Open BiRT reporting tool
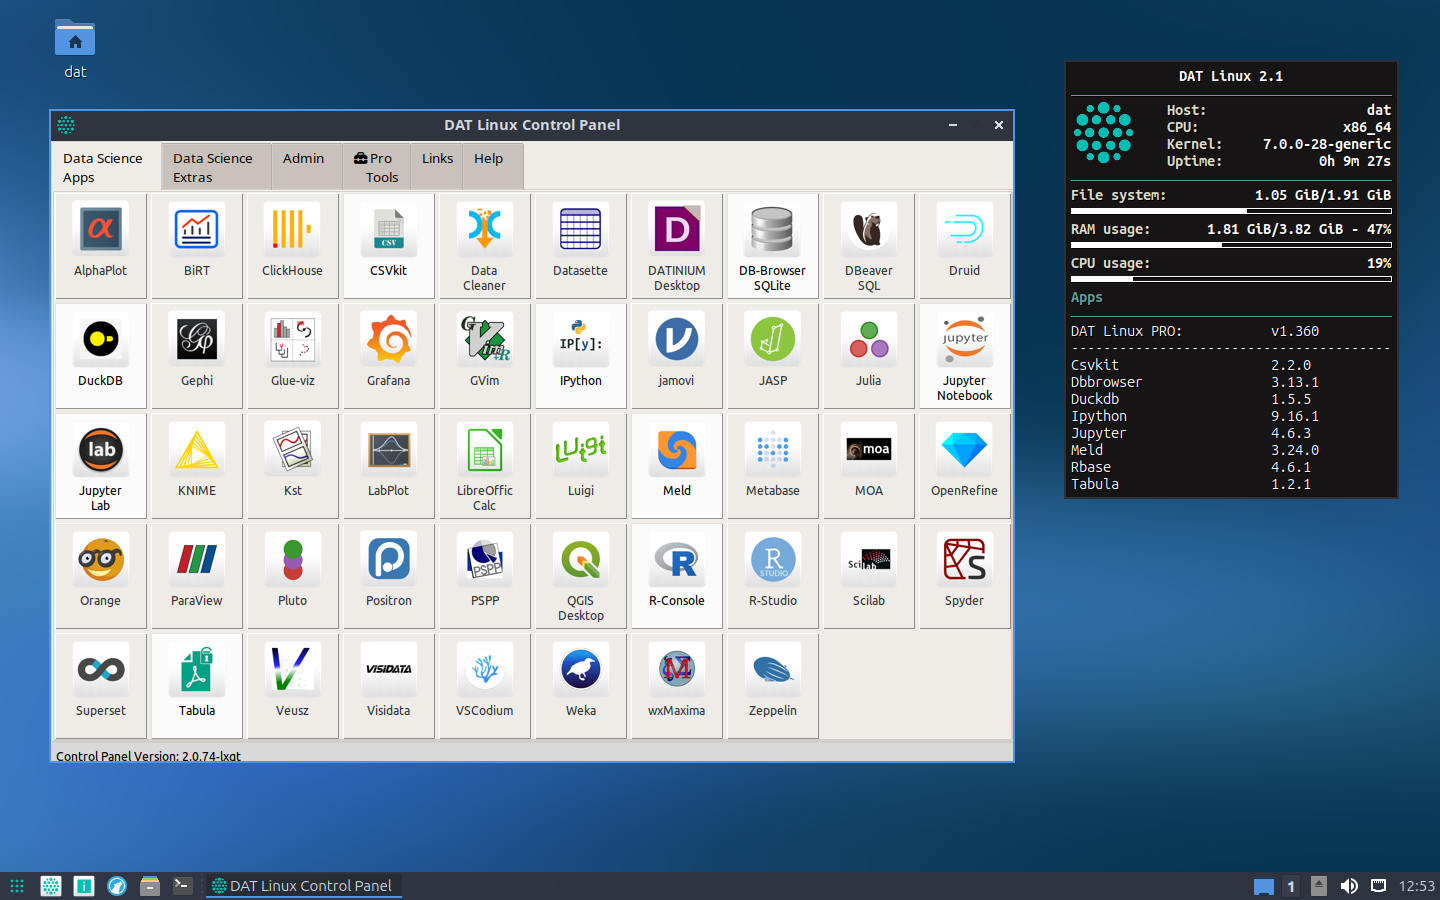This screenshot has width=1440, height=900. click(197, 246)
